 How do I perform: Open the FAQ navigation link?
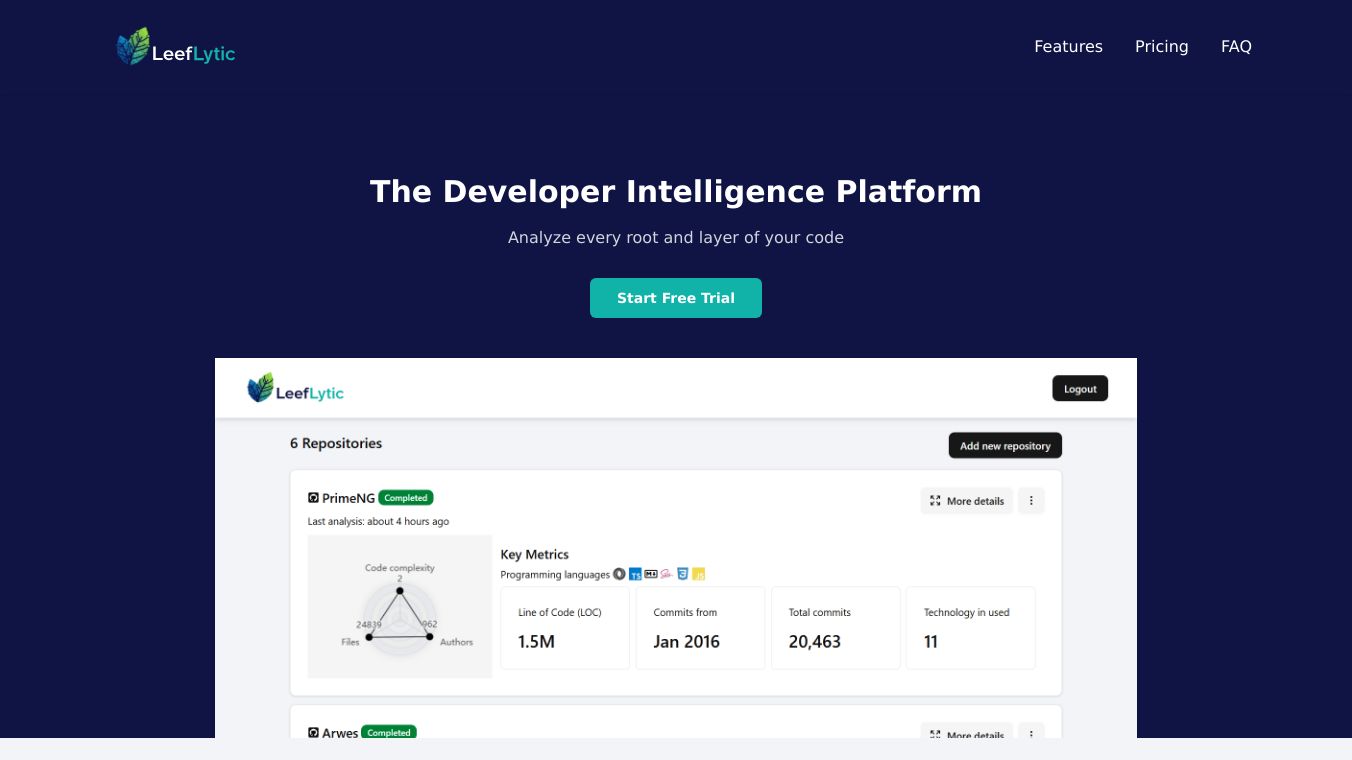[x=1236, y=47]
